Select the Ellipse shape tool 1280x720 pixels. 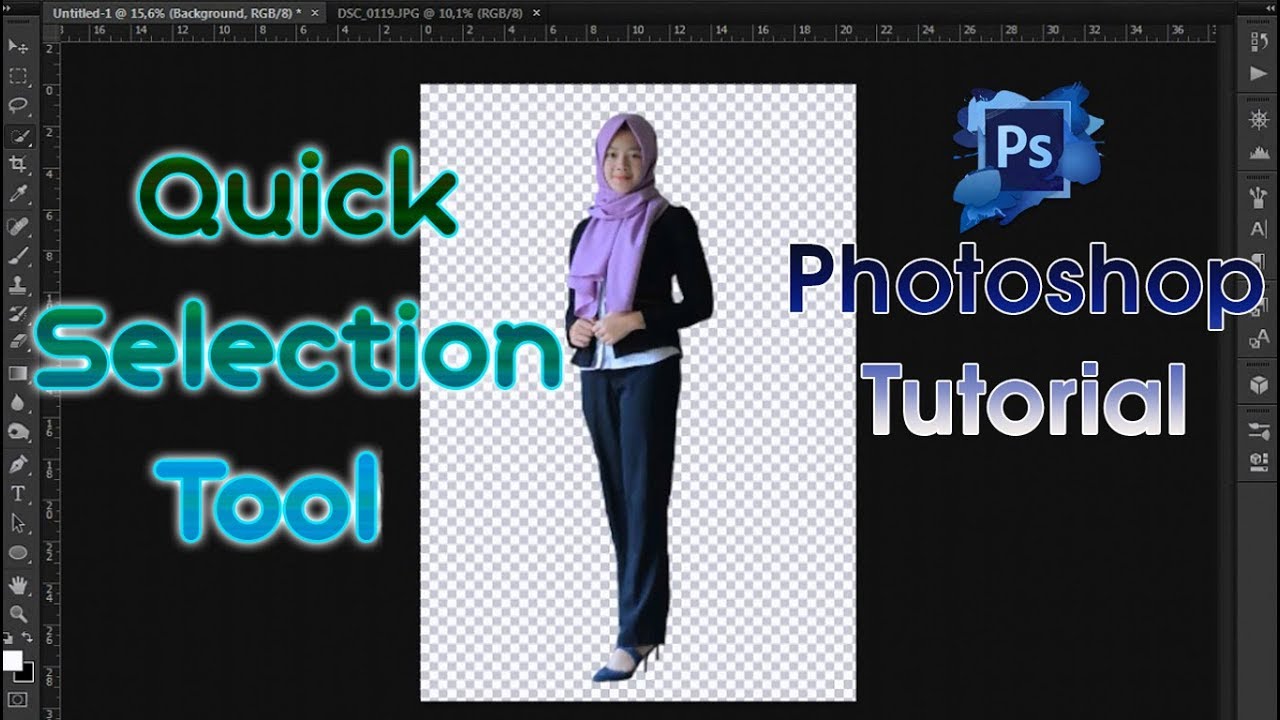tap(18, 553)
